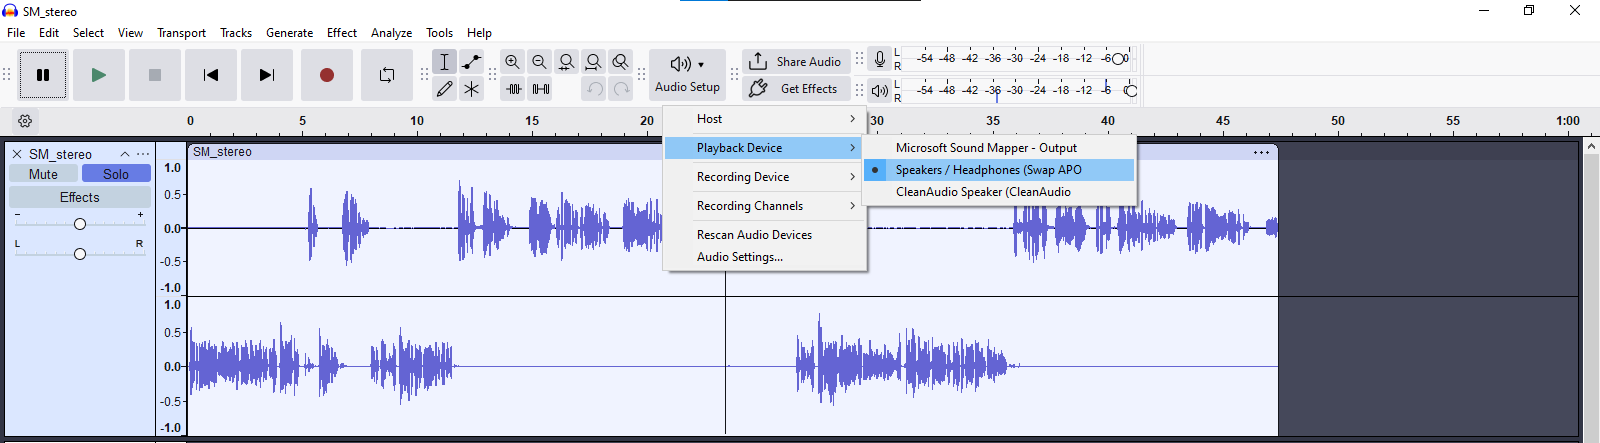Select the Draw pencil tool
This screenshot has height=443, width=1600.
tap(445, 89)
